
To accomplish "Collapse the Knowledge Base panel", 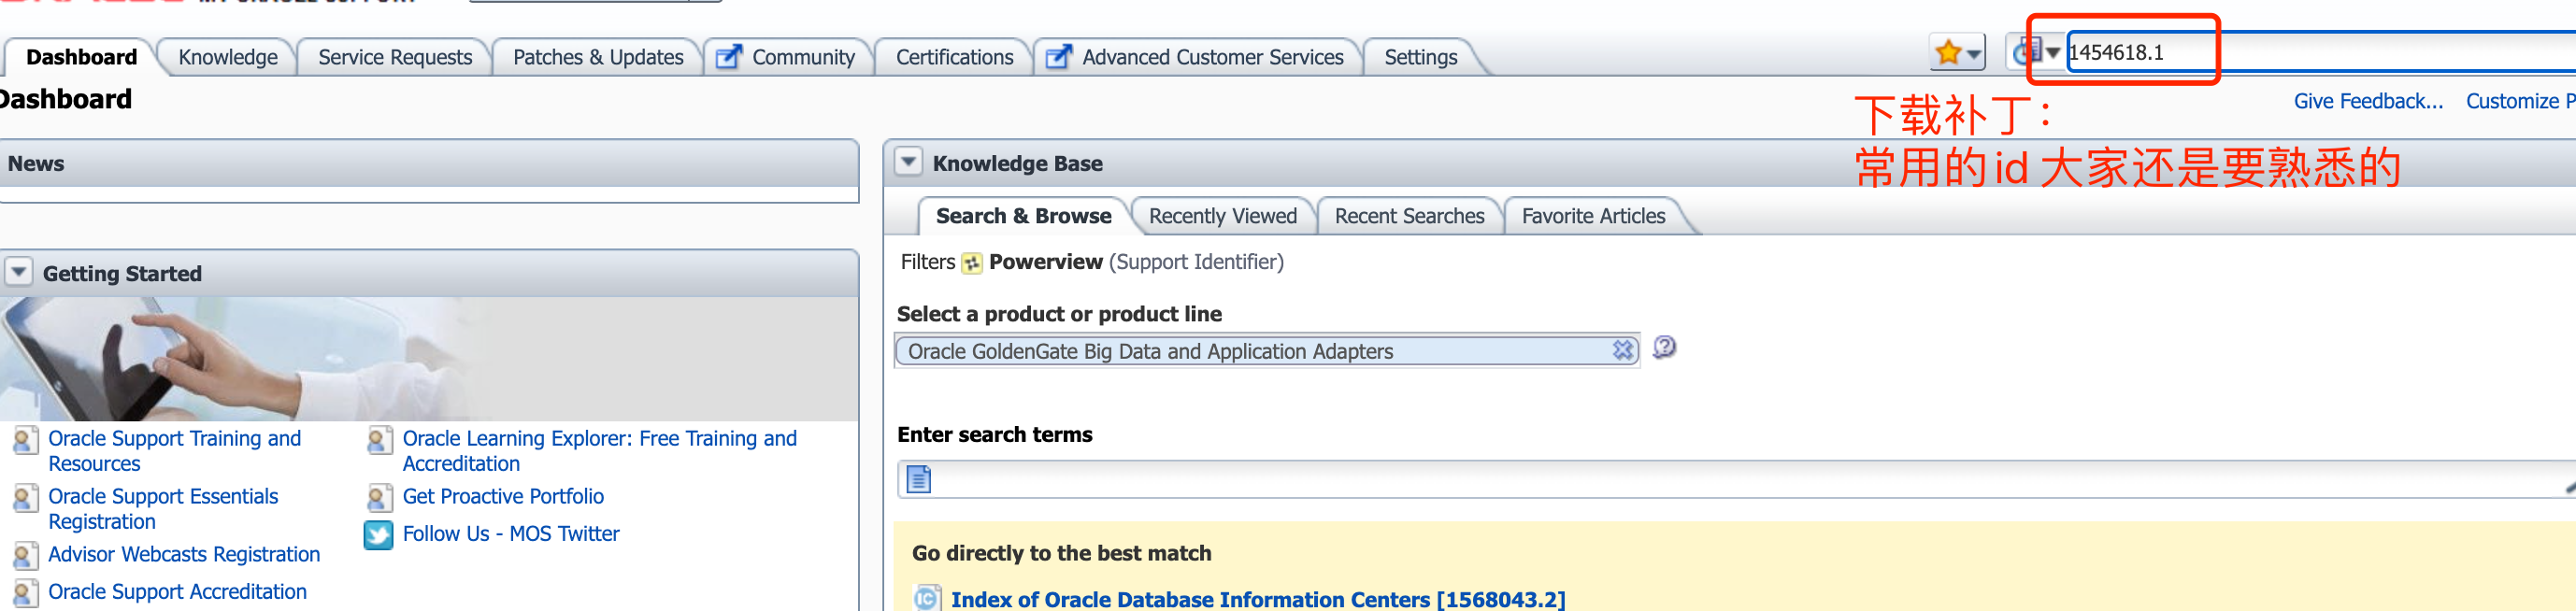I will click(x=908, y=162).
